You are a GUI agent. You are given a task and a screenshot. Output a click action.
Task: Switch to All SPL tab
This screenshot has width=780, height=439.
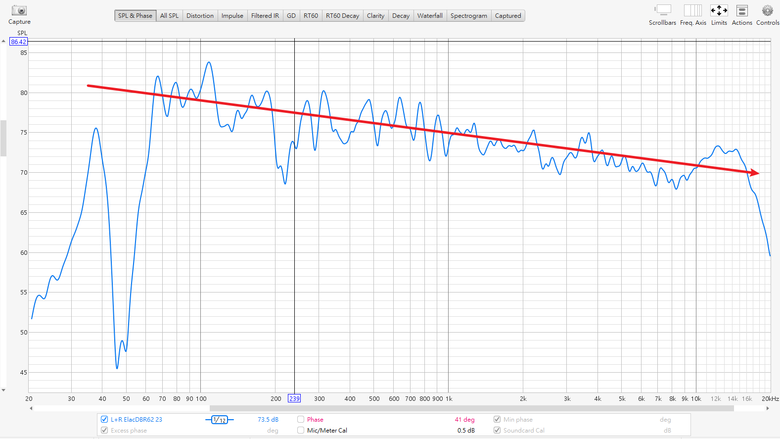(x=169, y=16)
